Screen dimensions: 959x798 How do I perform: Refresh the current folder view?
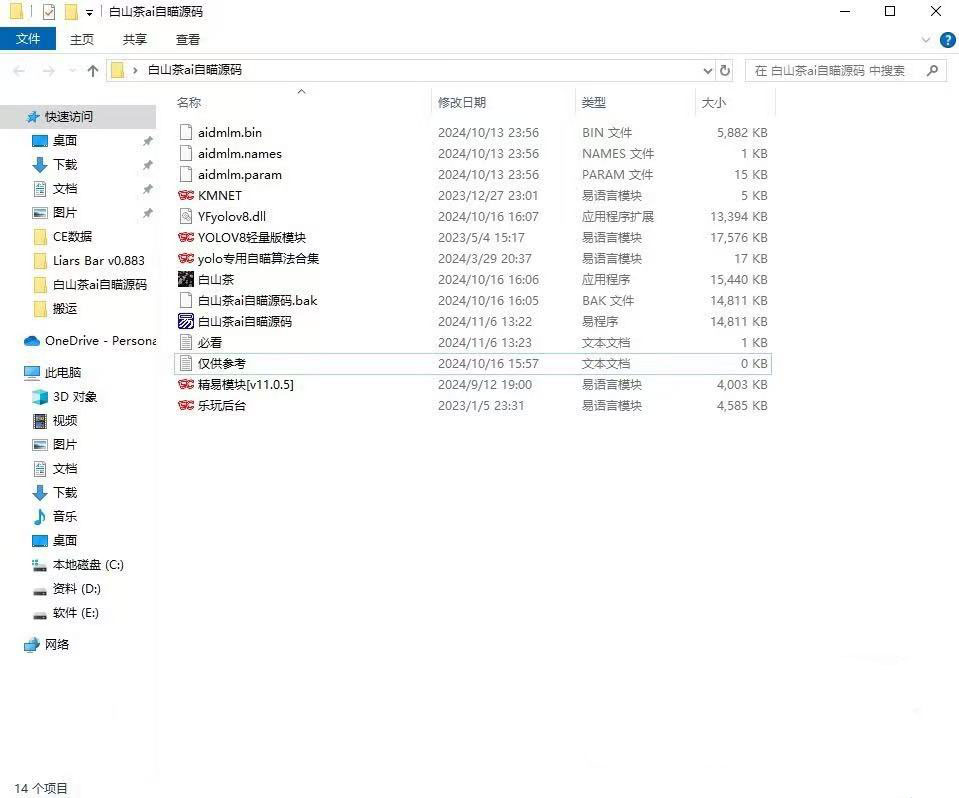click(x=725, y=71)
